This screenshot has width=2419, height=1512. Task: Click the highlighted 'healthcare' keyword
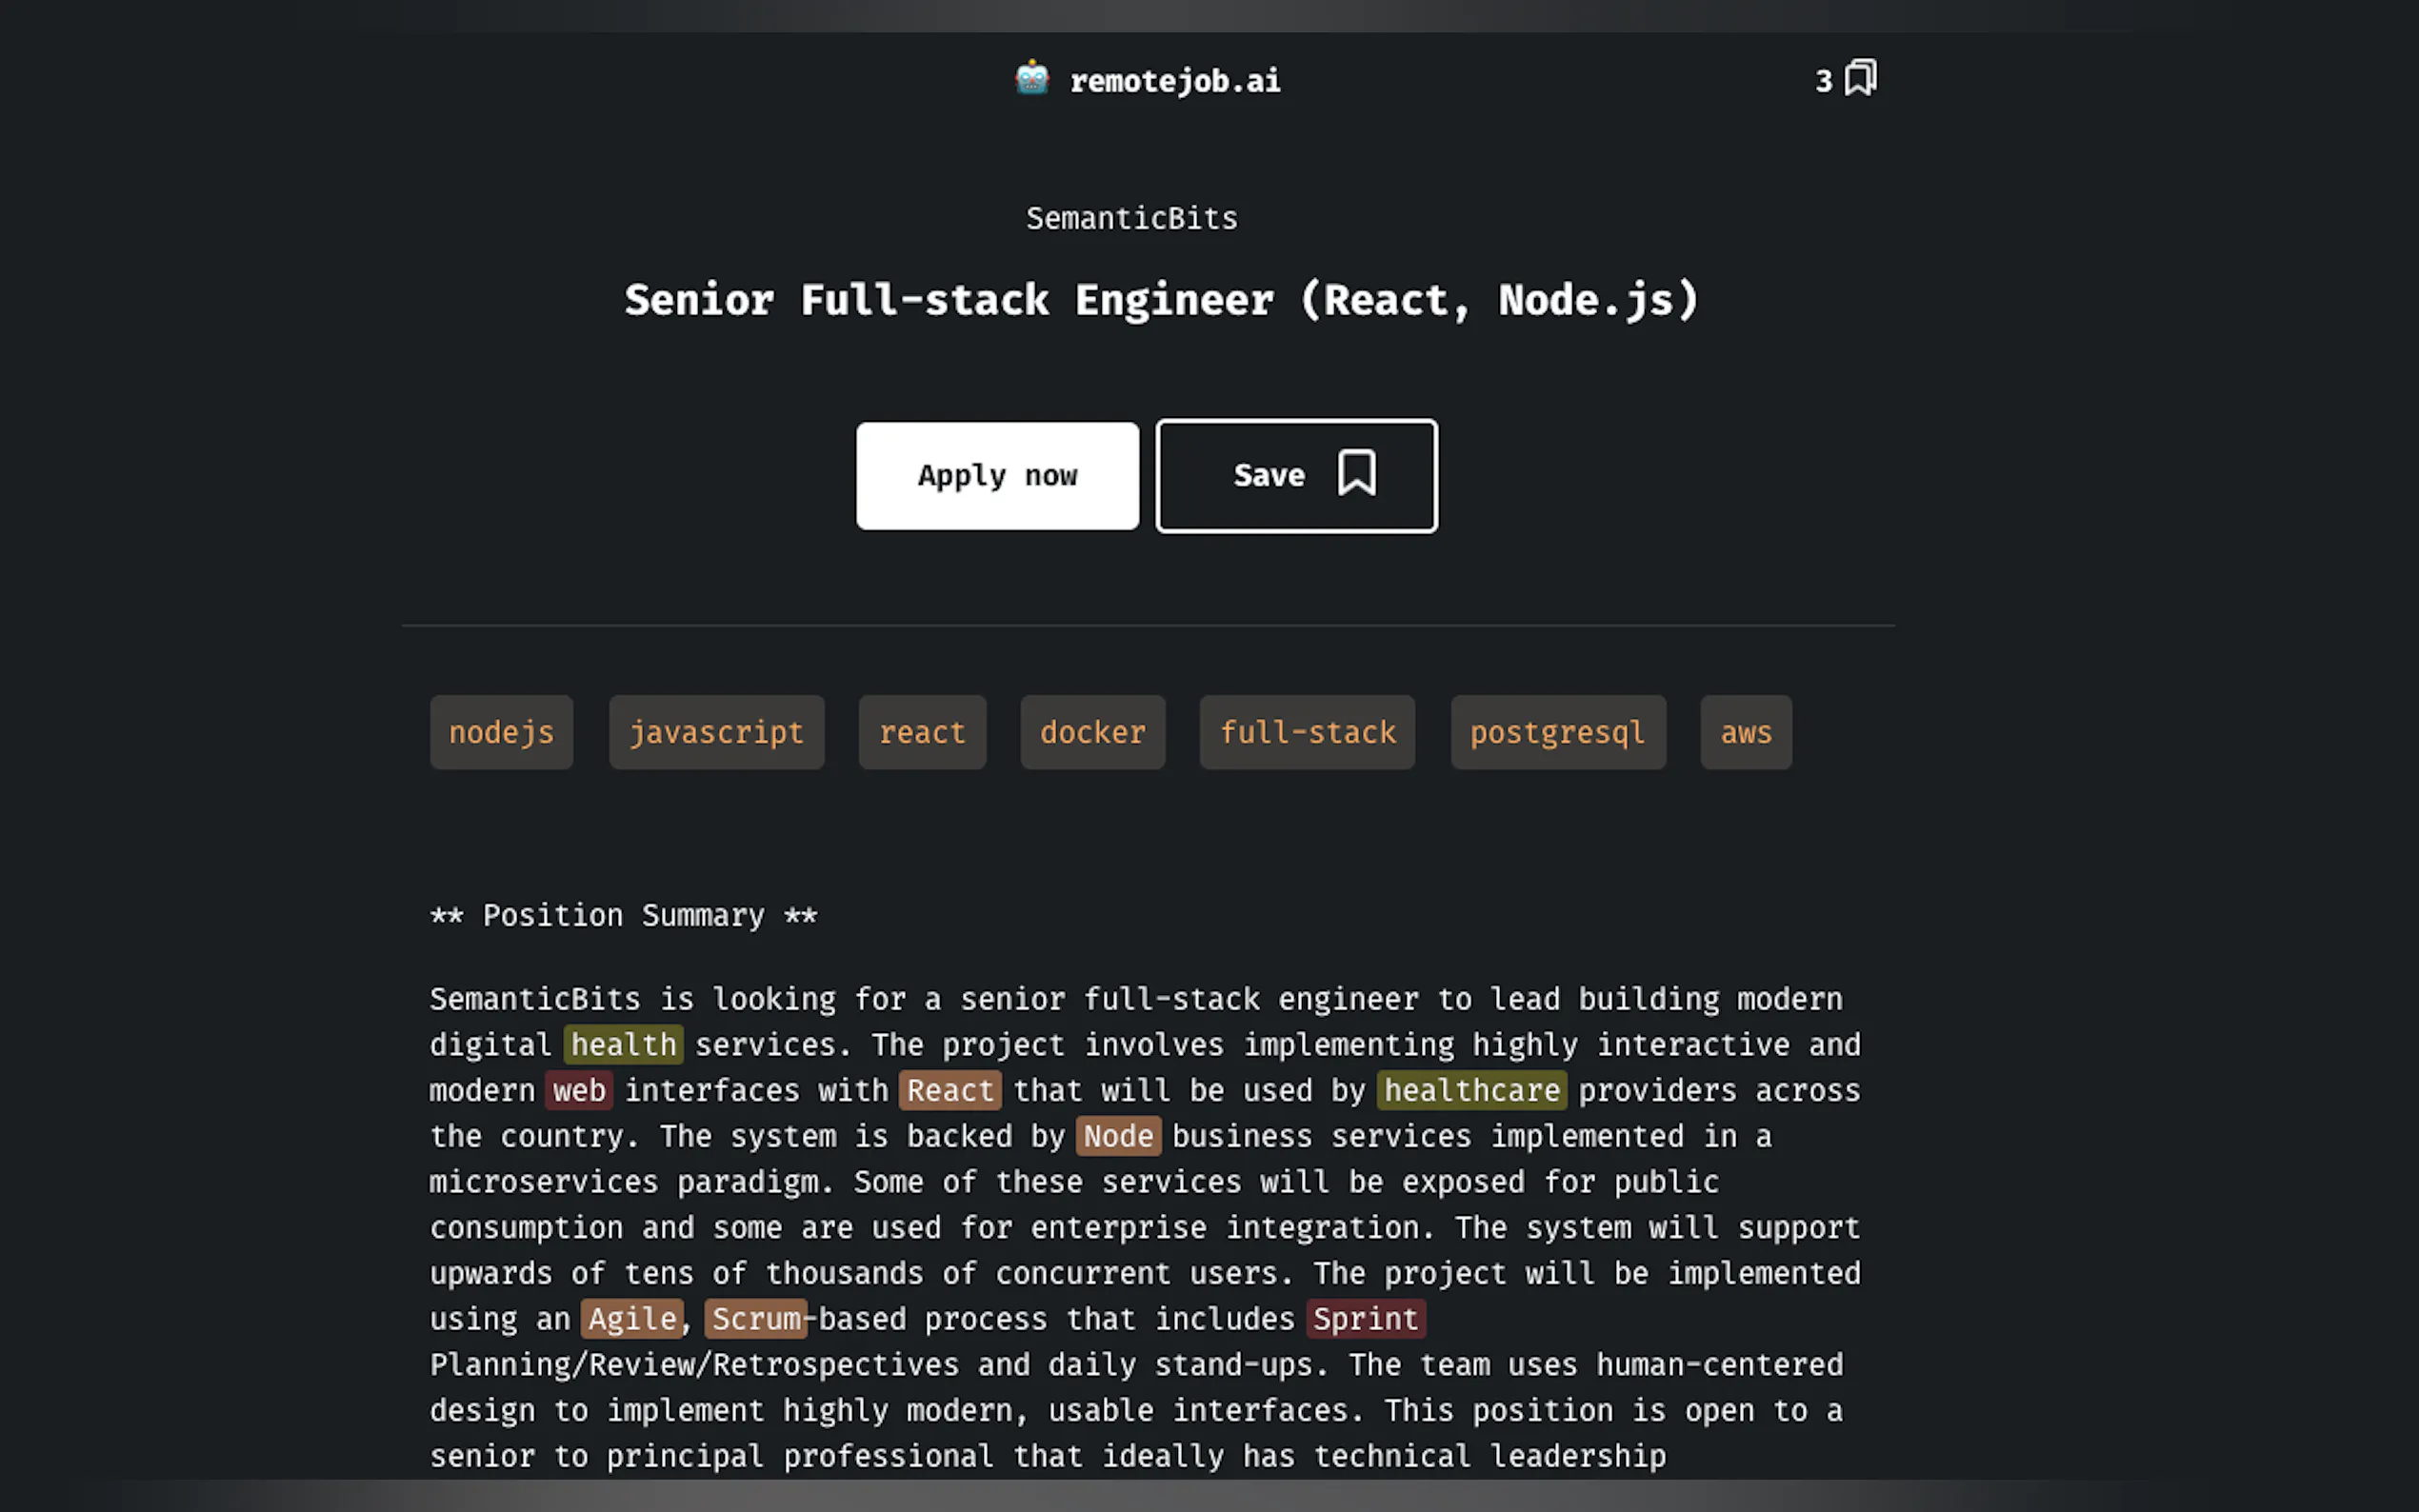pyautogui.click(x=1471, y=1090)
